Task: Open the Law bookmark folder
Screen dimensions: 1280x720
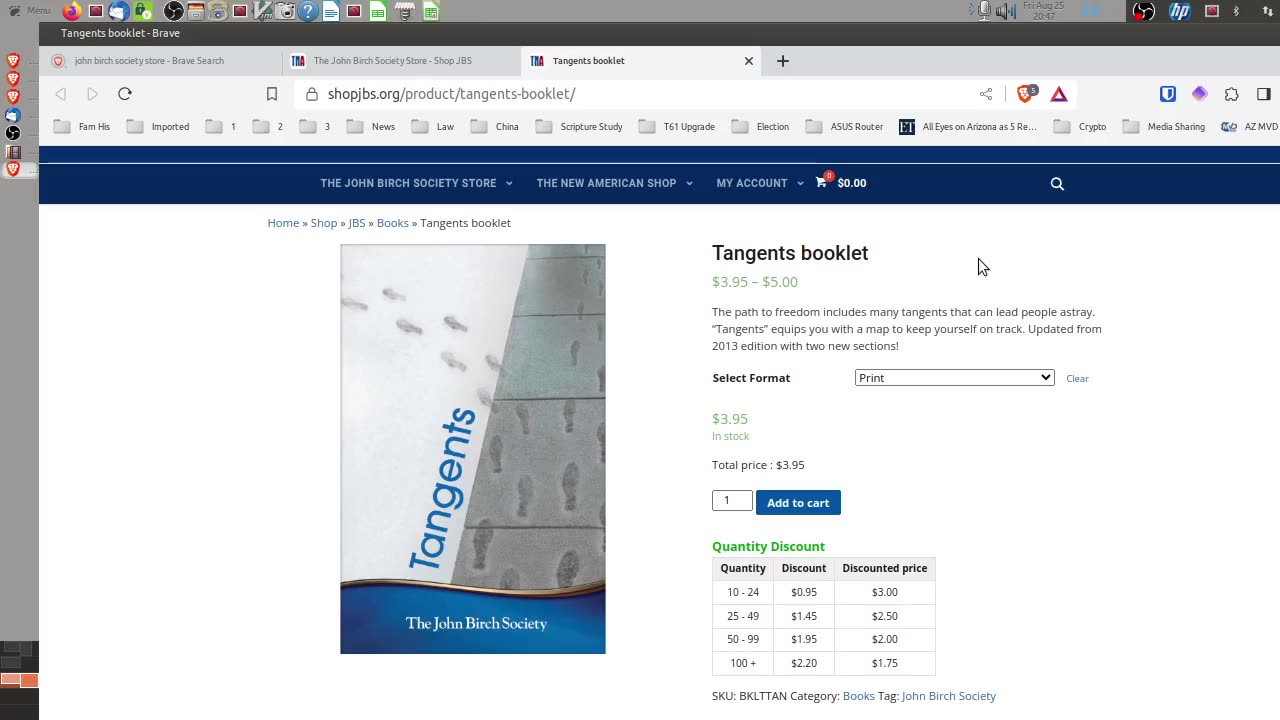Action: [433, 127]
